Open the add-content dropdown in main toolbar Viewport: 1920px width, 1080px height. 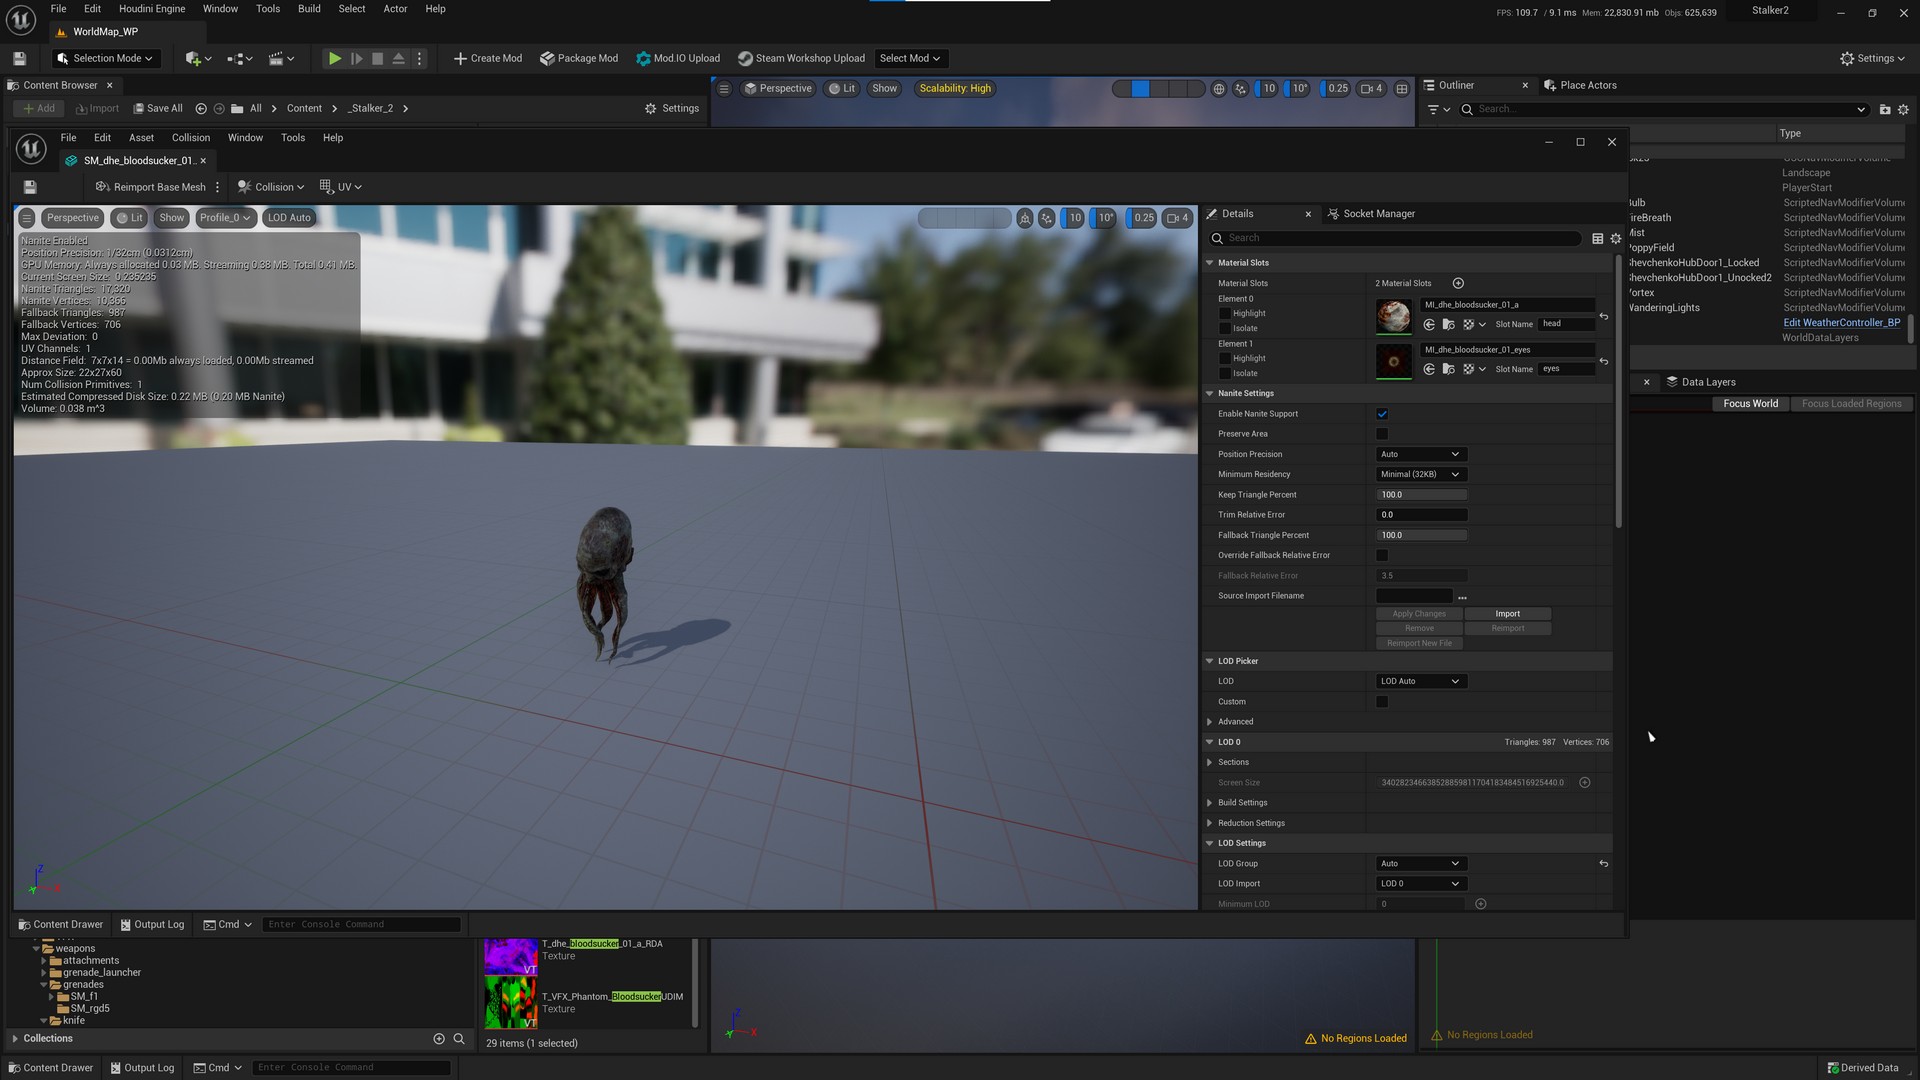tap(199, 59)
